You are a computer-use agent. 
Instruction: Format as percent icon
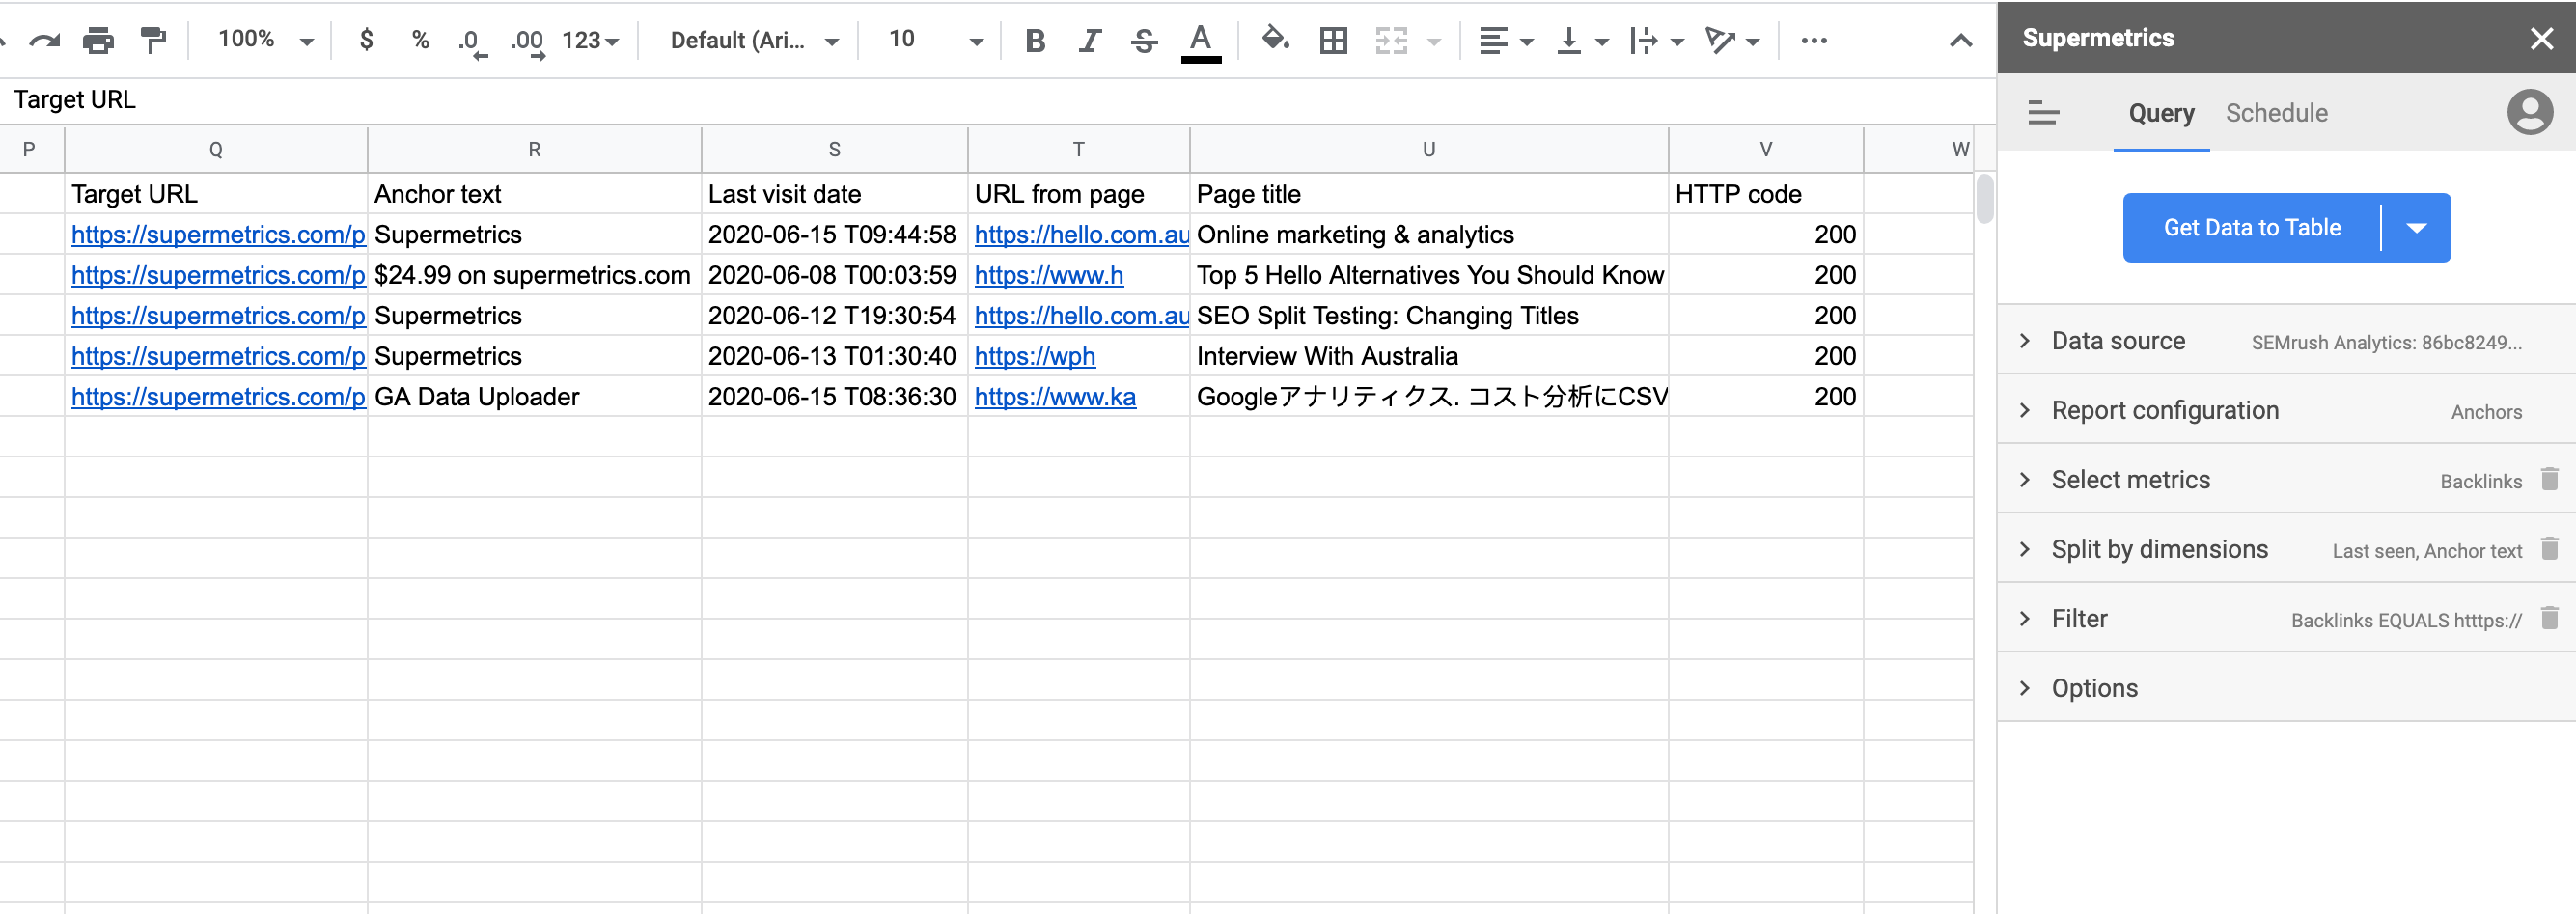click(420, 40)
